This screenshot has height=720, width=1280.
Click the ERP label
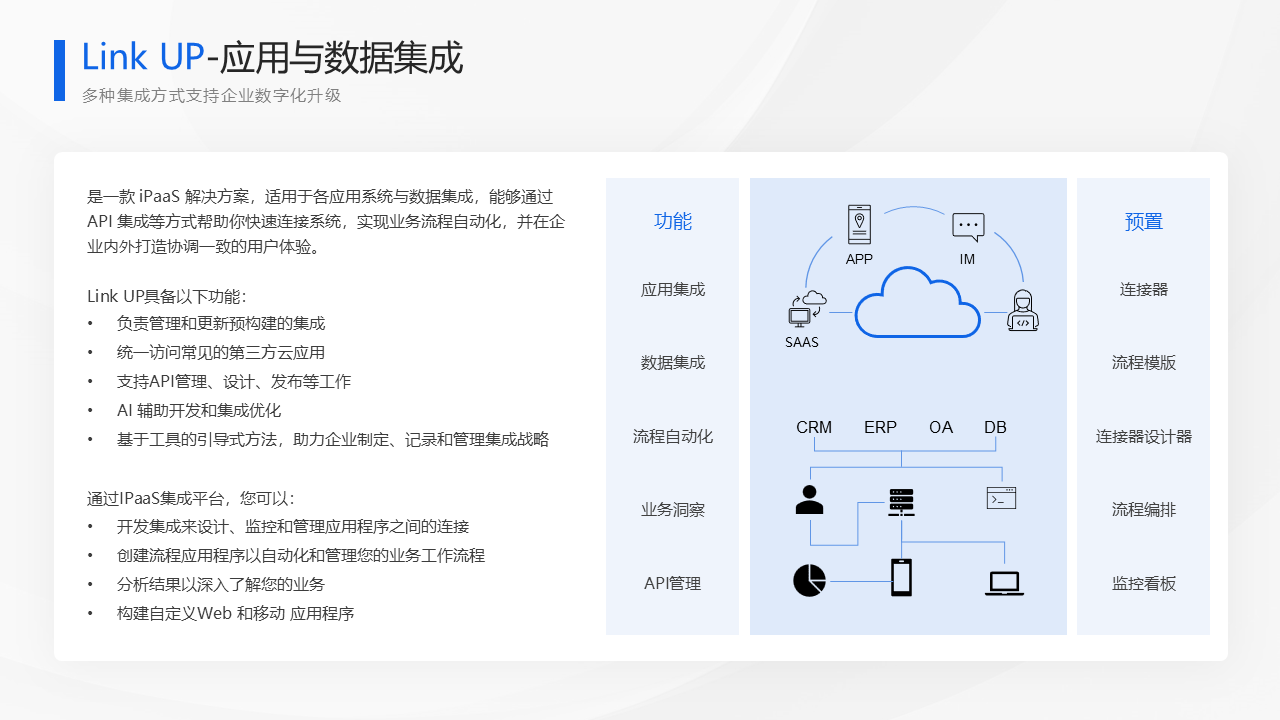click(880, 427)
